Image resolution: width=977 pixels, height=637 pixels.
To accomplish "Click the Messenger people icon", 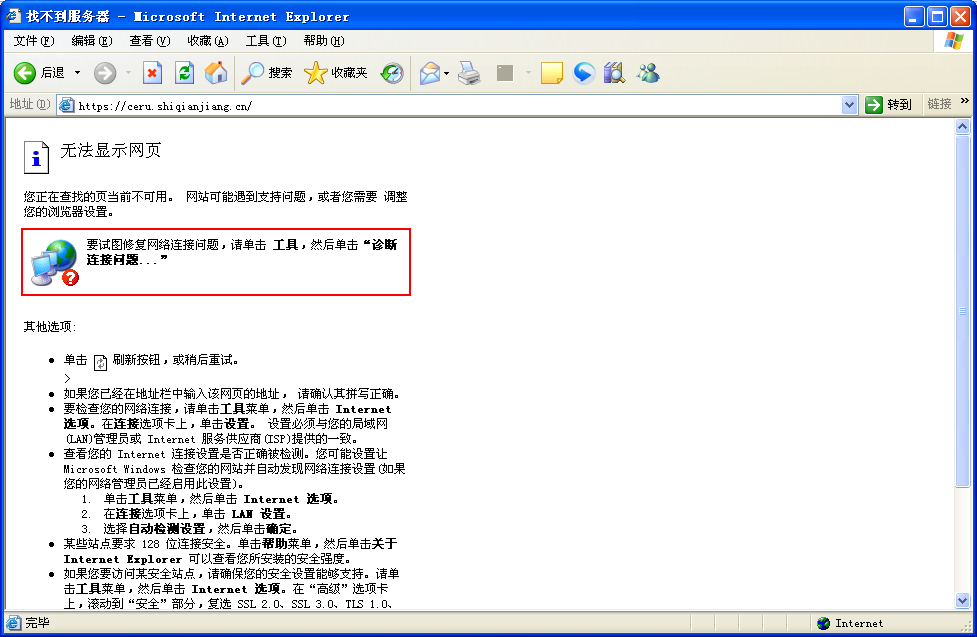I will coord(648,73).
